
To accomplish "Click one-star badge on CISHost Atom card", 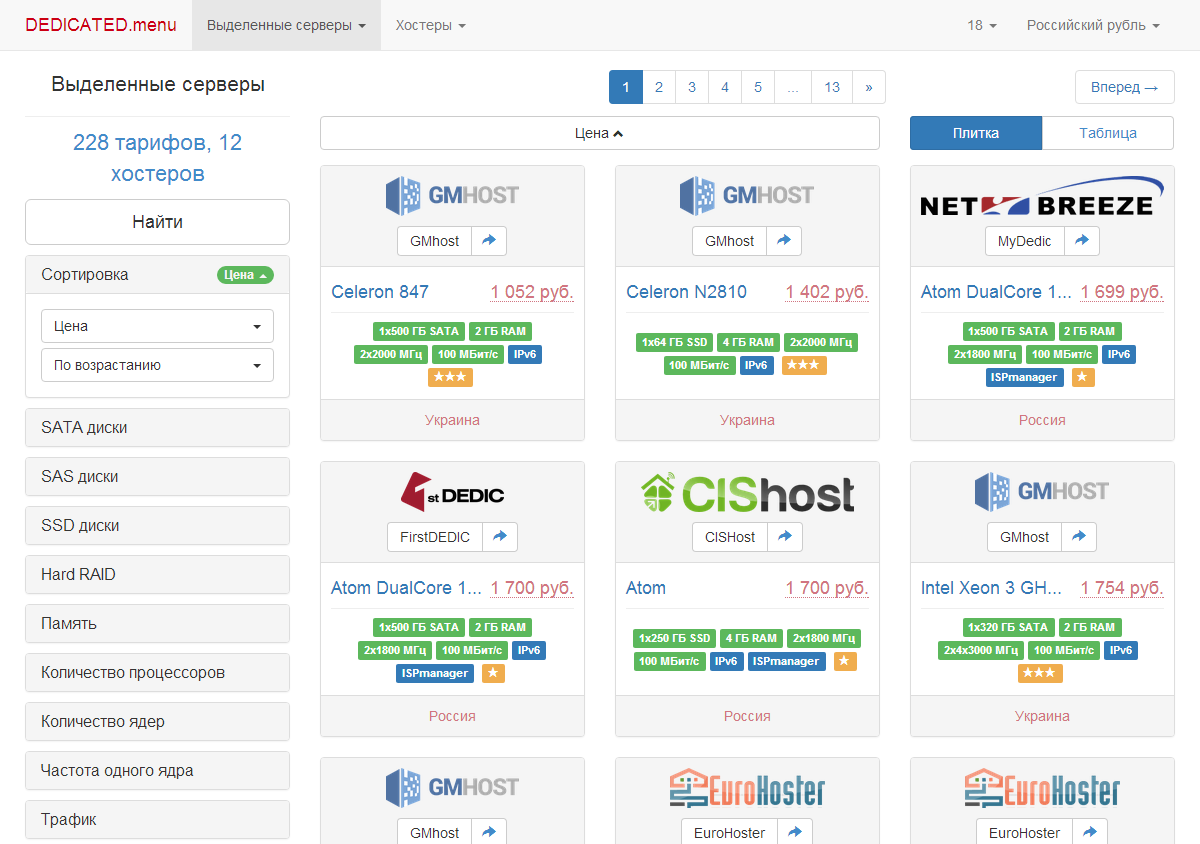I will coord(845,661).
